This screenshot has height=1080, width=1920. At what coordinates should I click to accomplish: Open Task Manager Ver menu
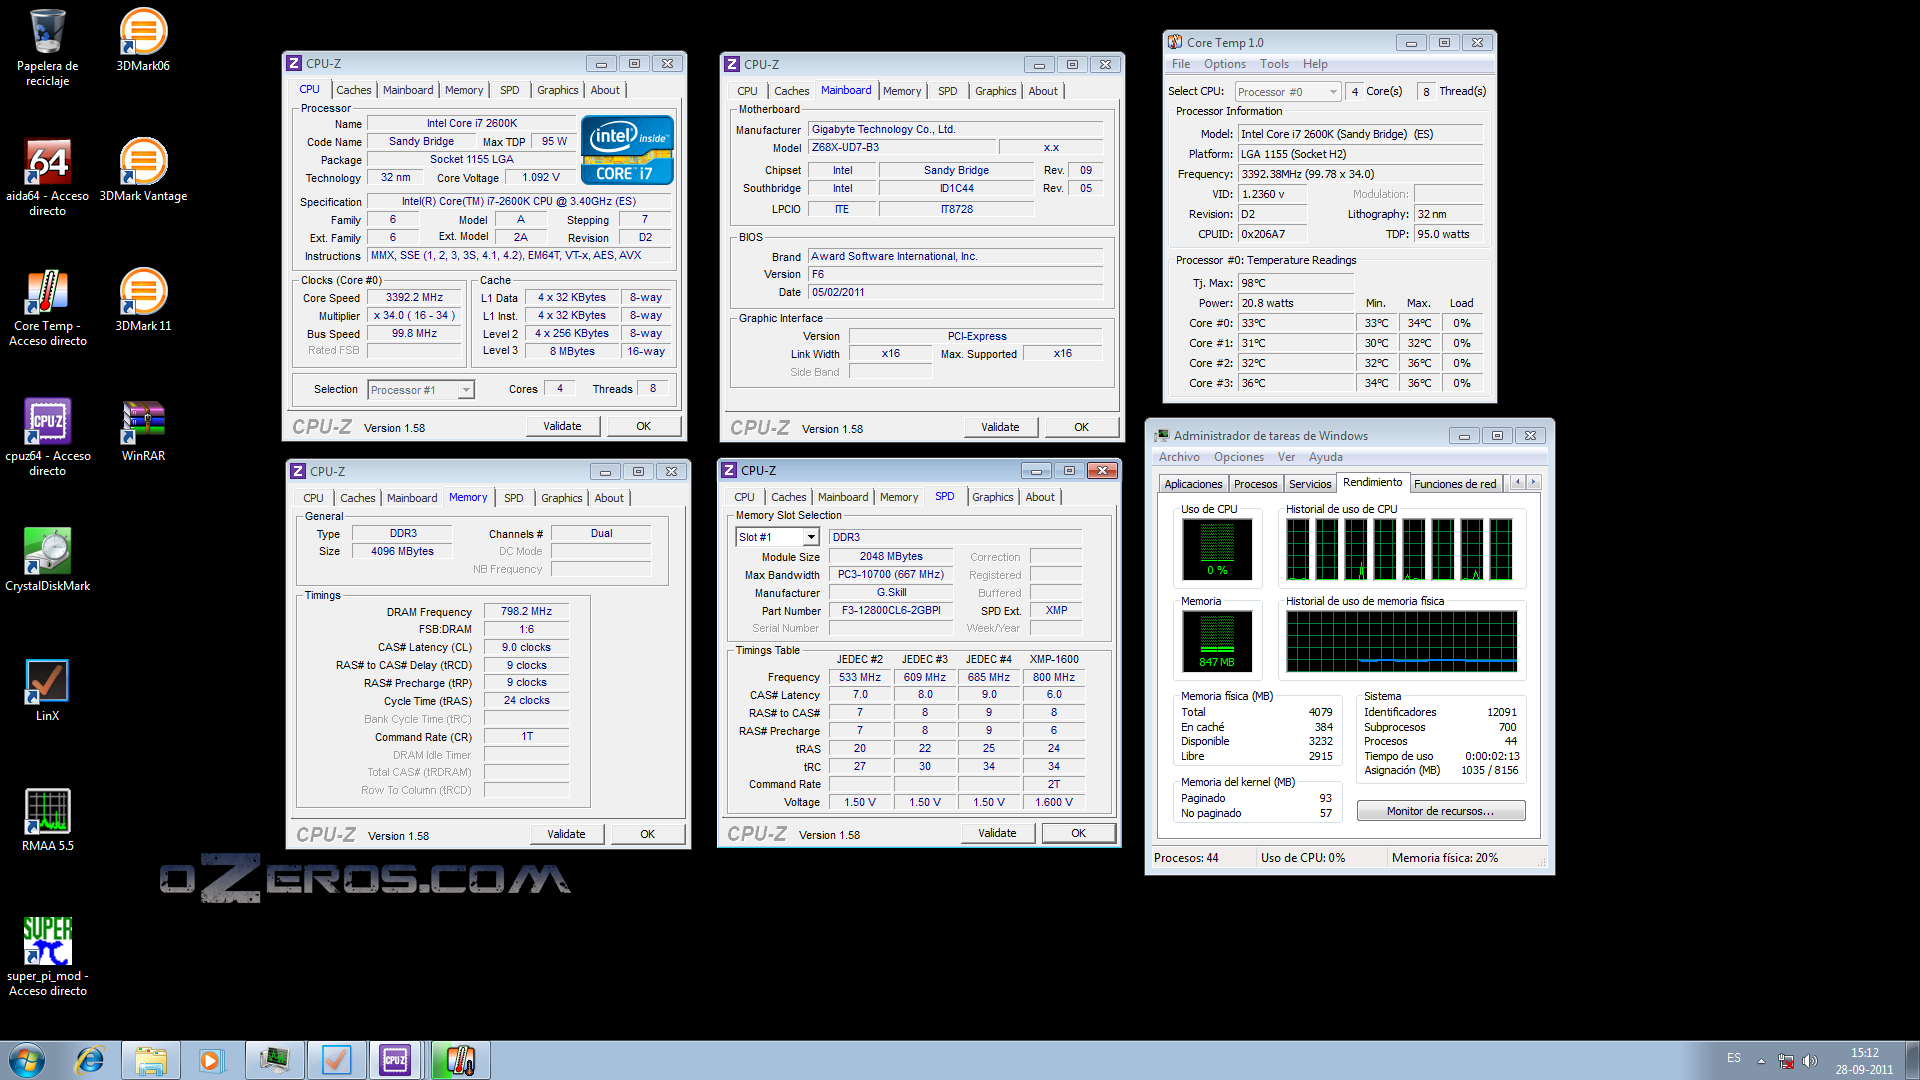click(x=1286, y=457)
